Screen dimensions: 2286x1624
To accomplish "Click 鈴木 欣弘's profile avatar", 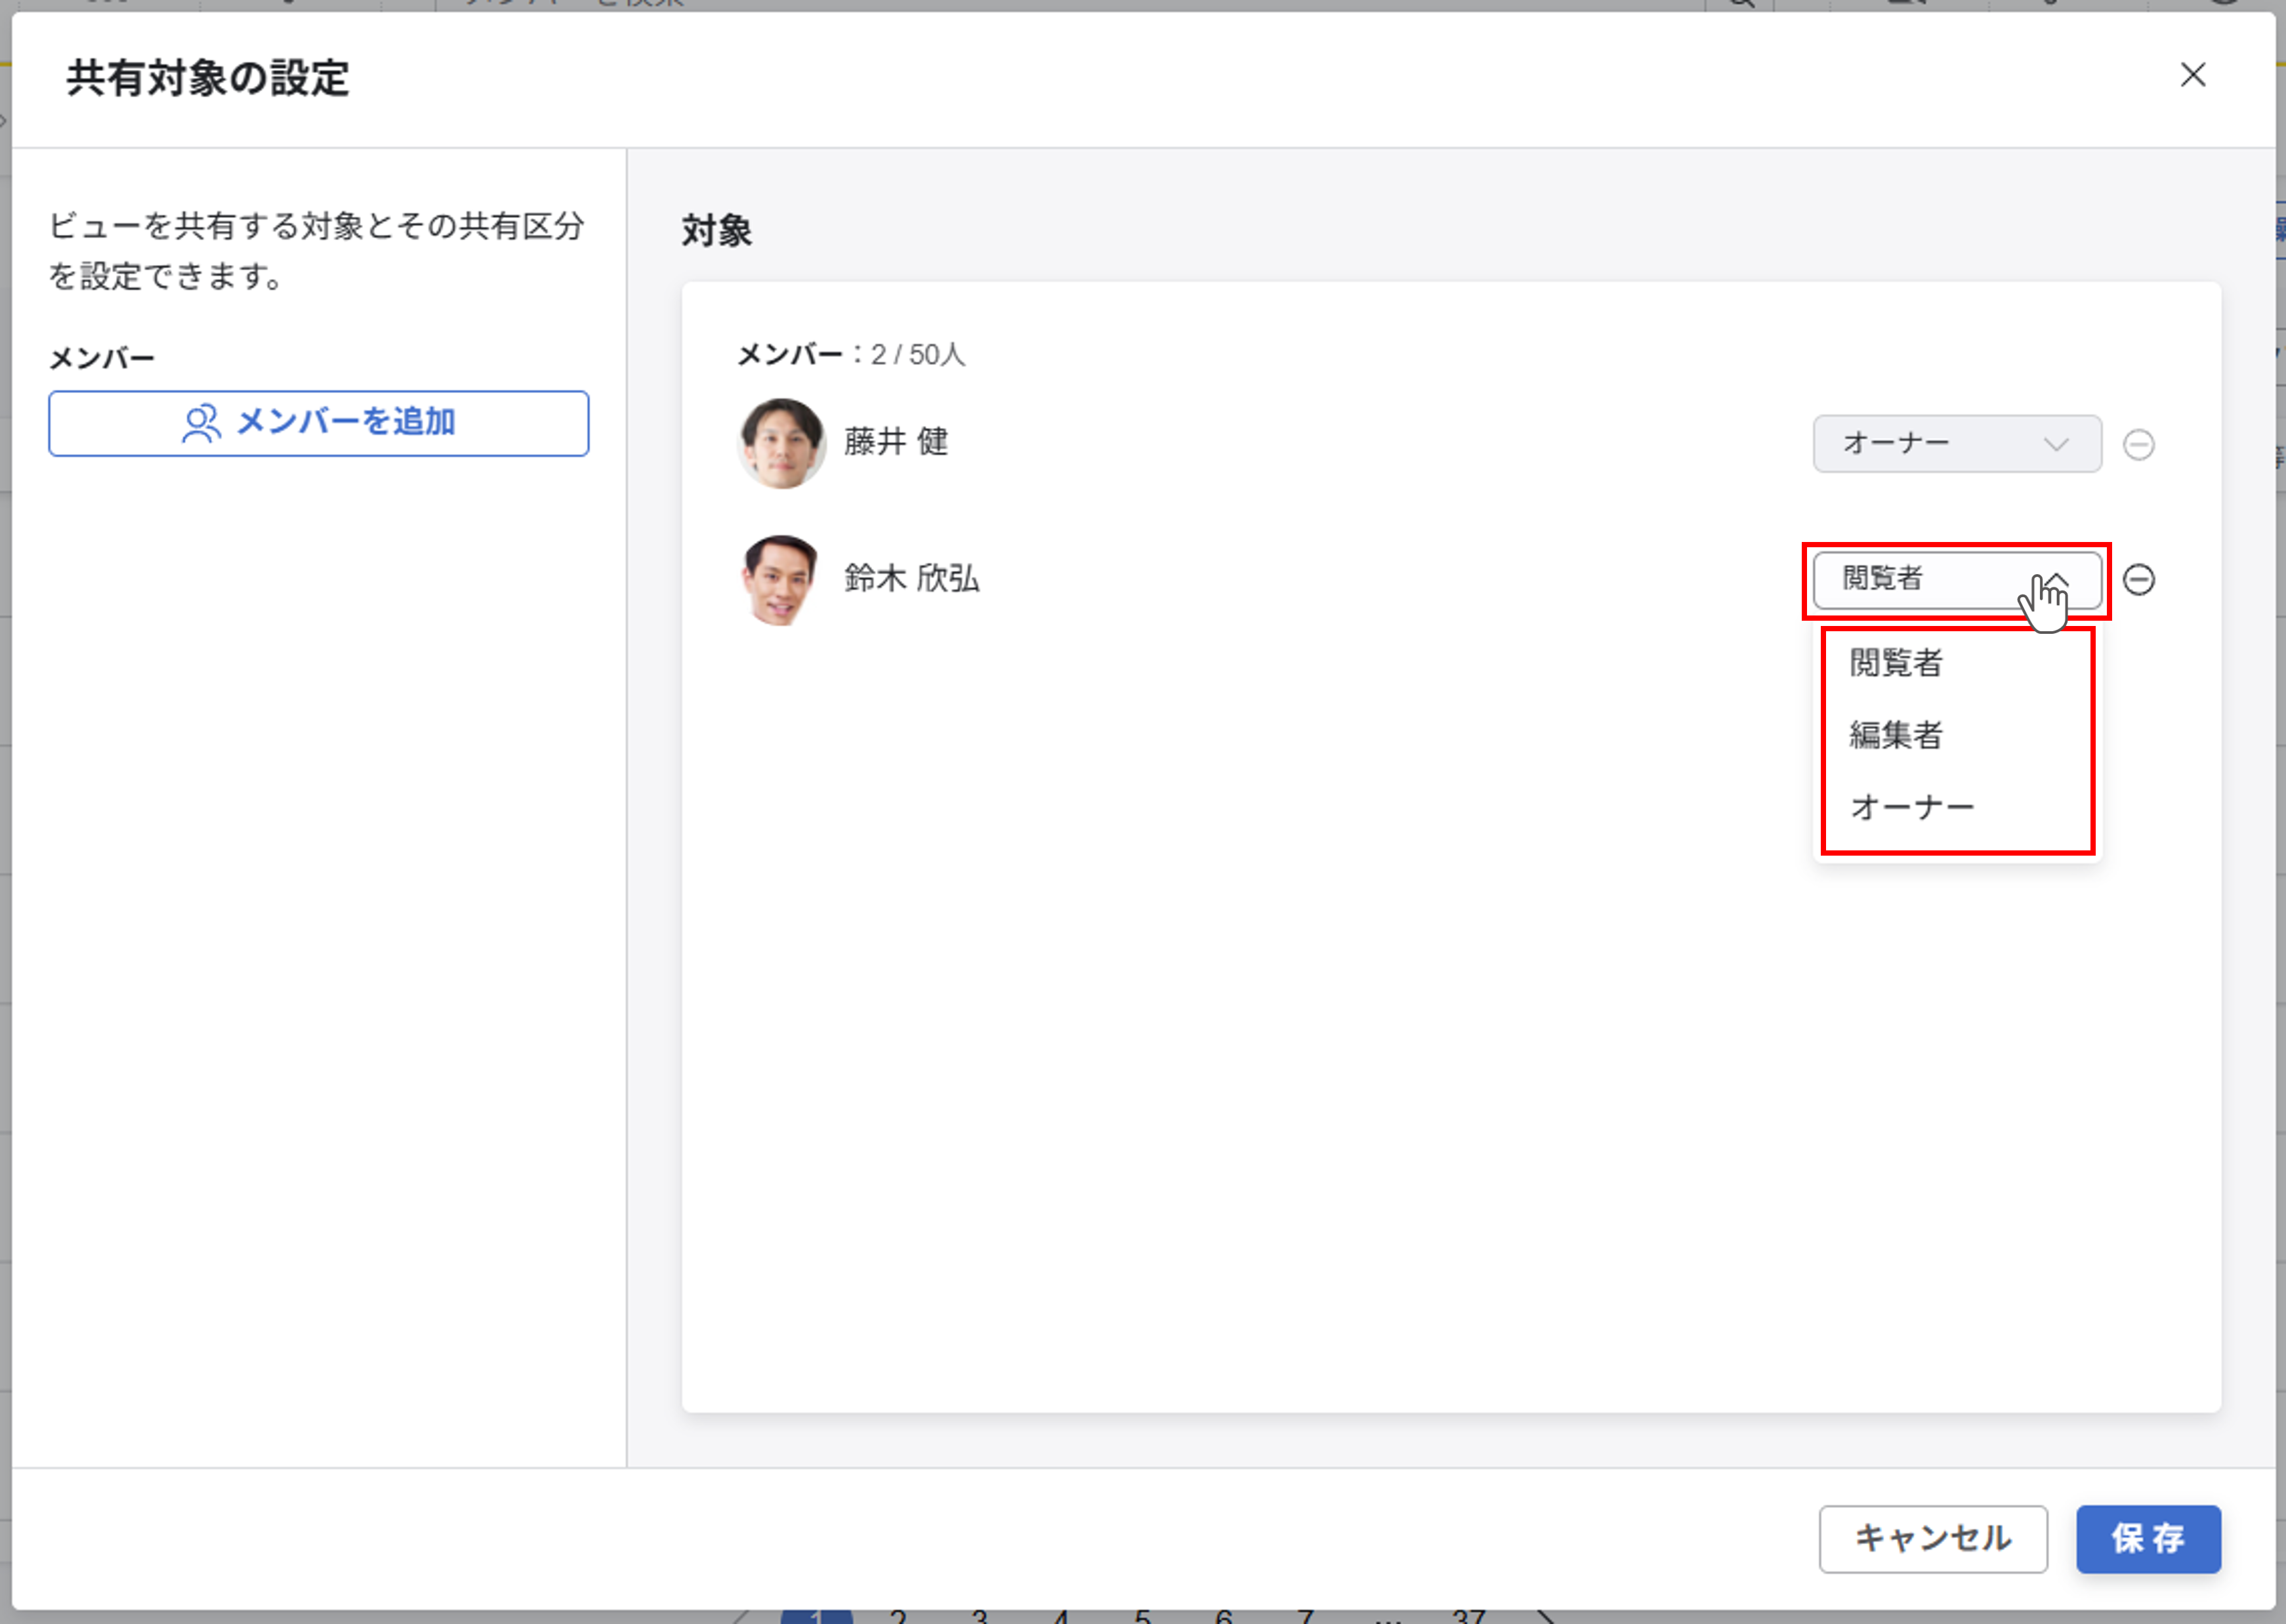I will point(781,579).
